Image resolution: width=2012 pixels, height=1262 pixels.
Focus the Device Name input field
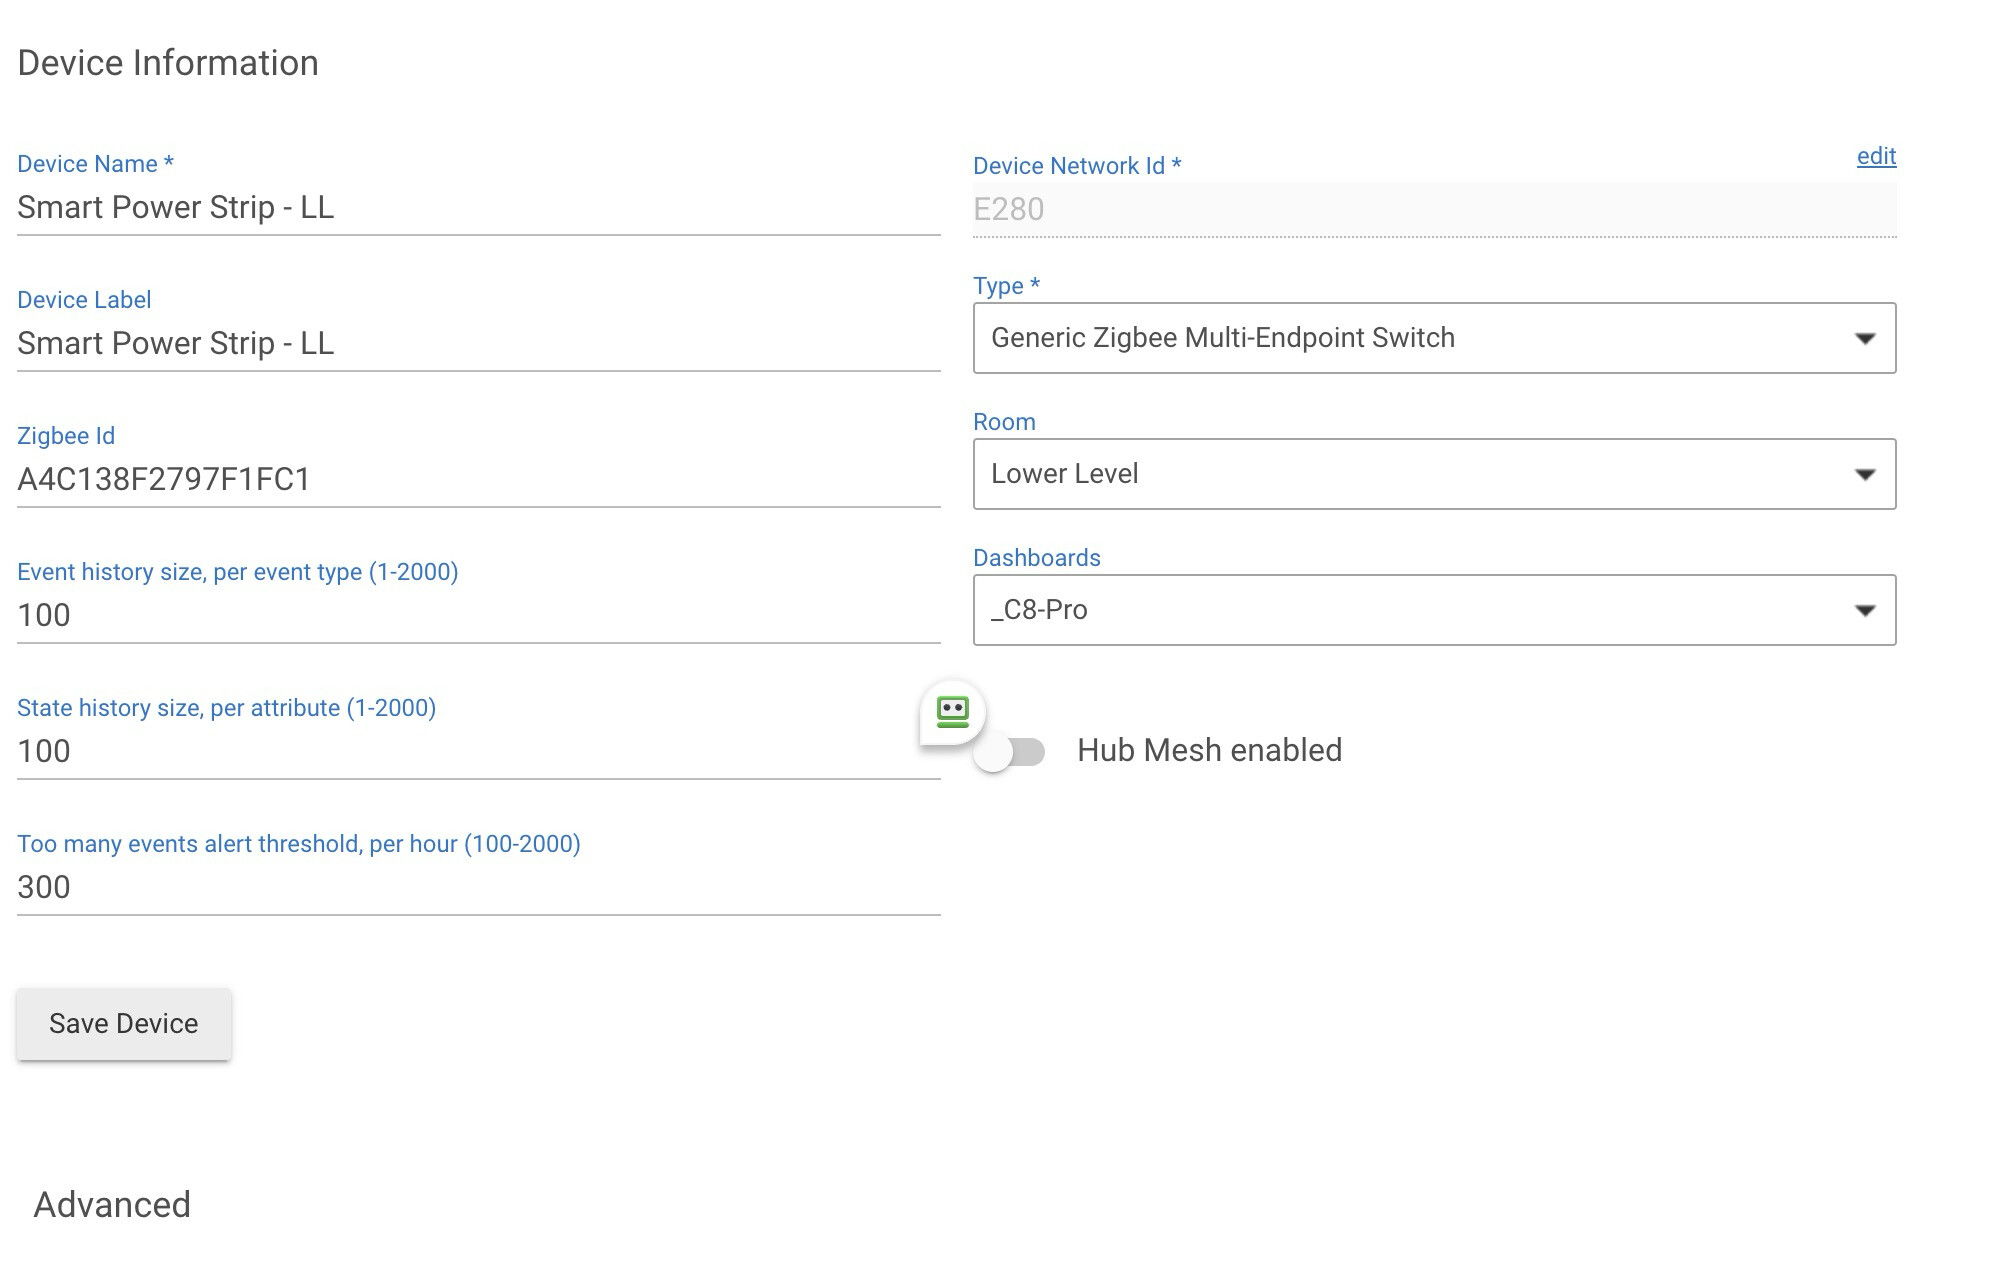click(x=478, y=208)
